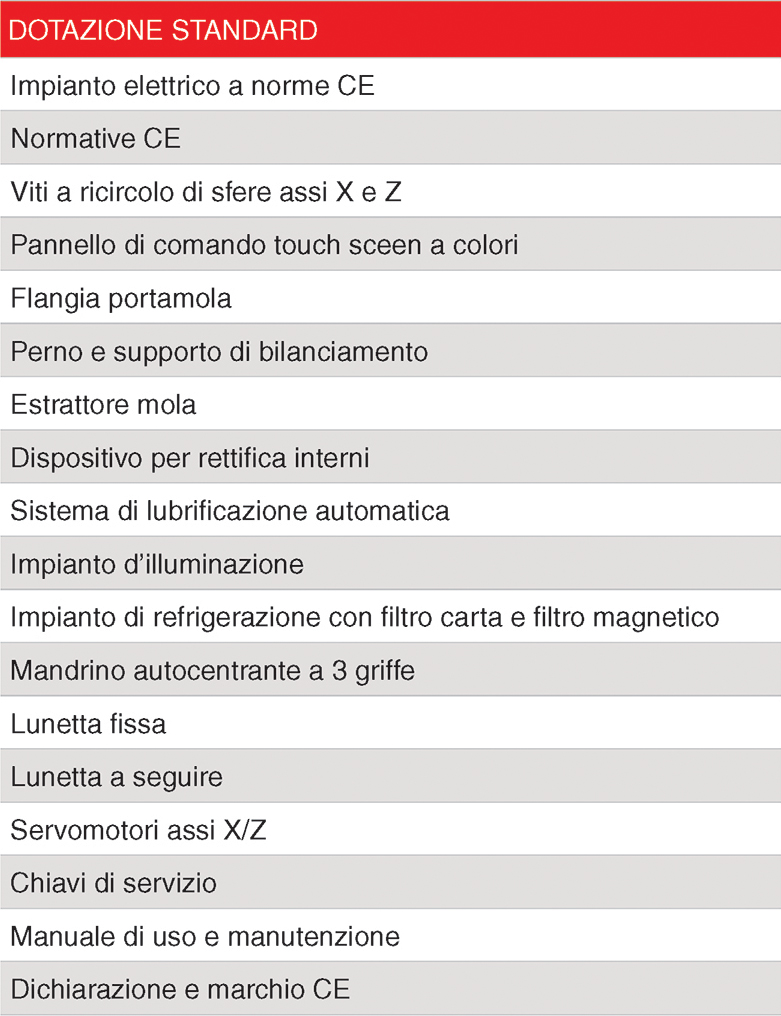Viewport: 781px width, 1016px height.
Task: Click the Lunetta a seguire row
Action: pyautogui.click(x=390, y=775)
